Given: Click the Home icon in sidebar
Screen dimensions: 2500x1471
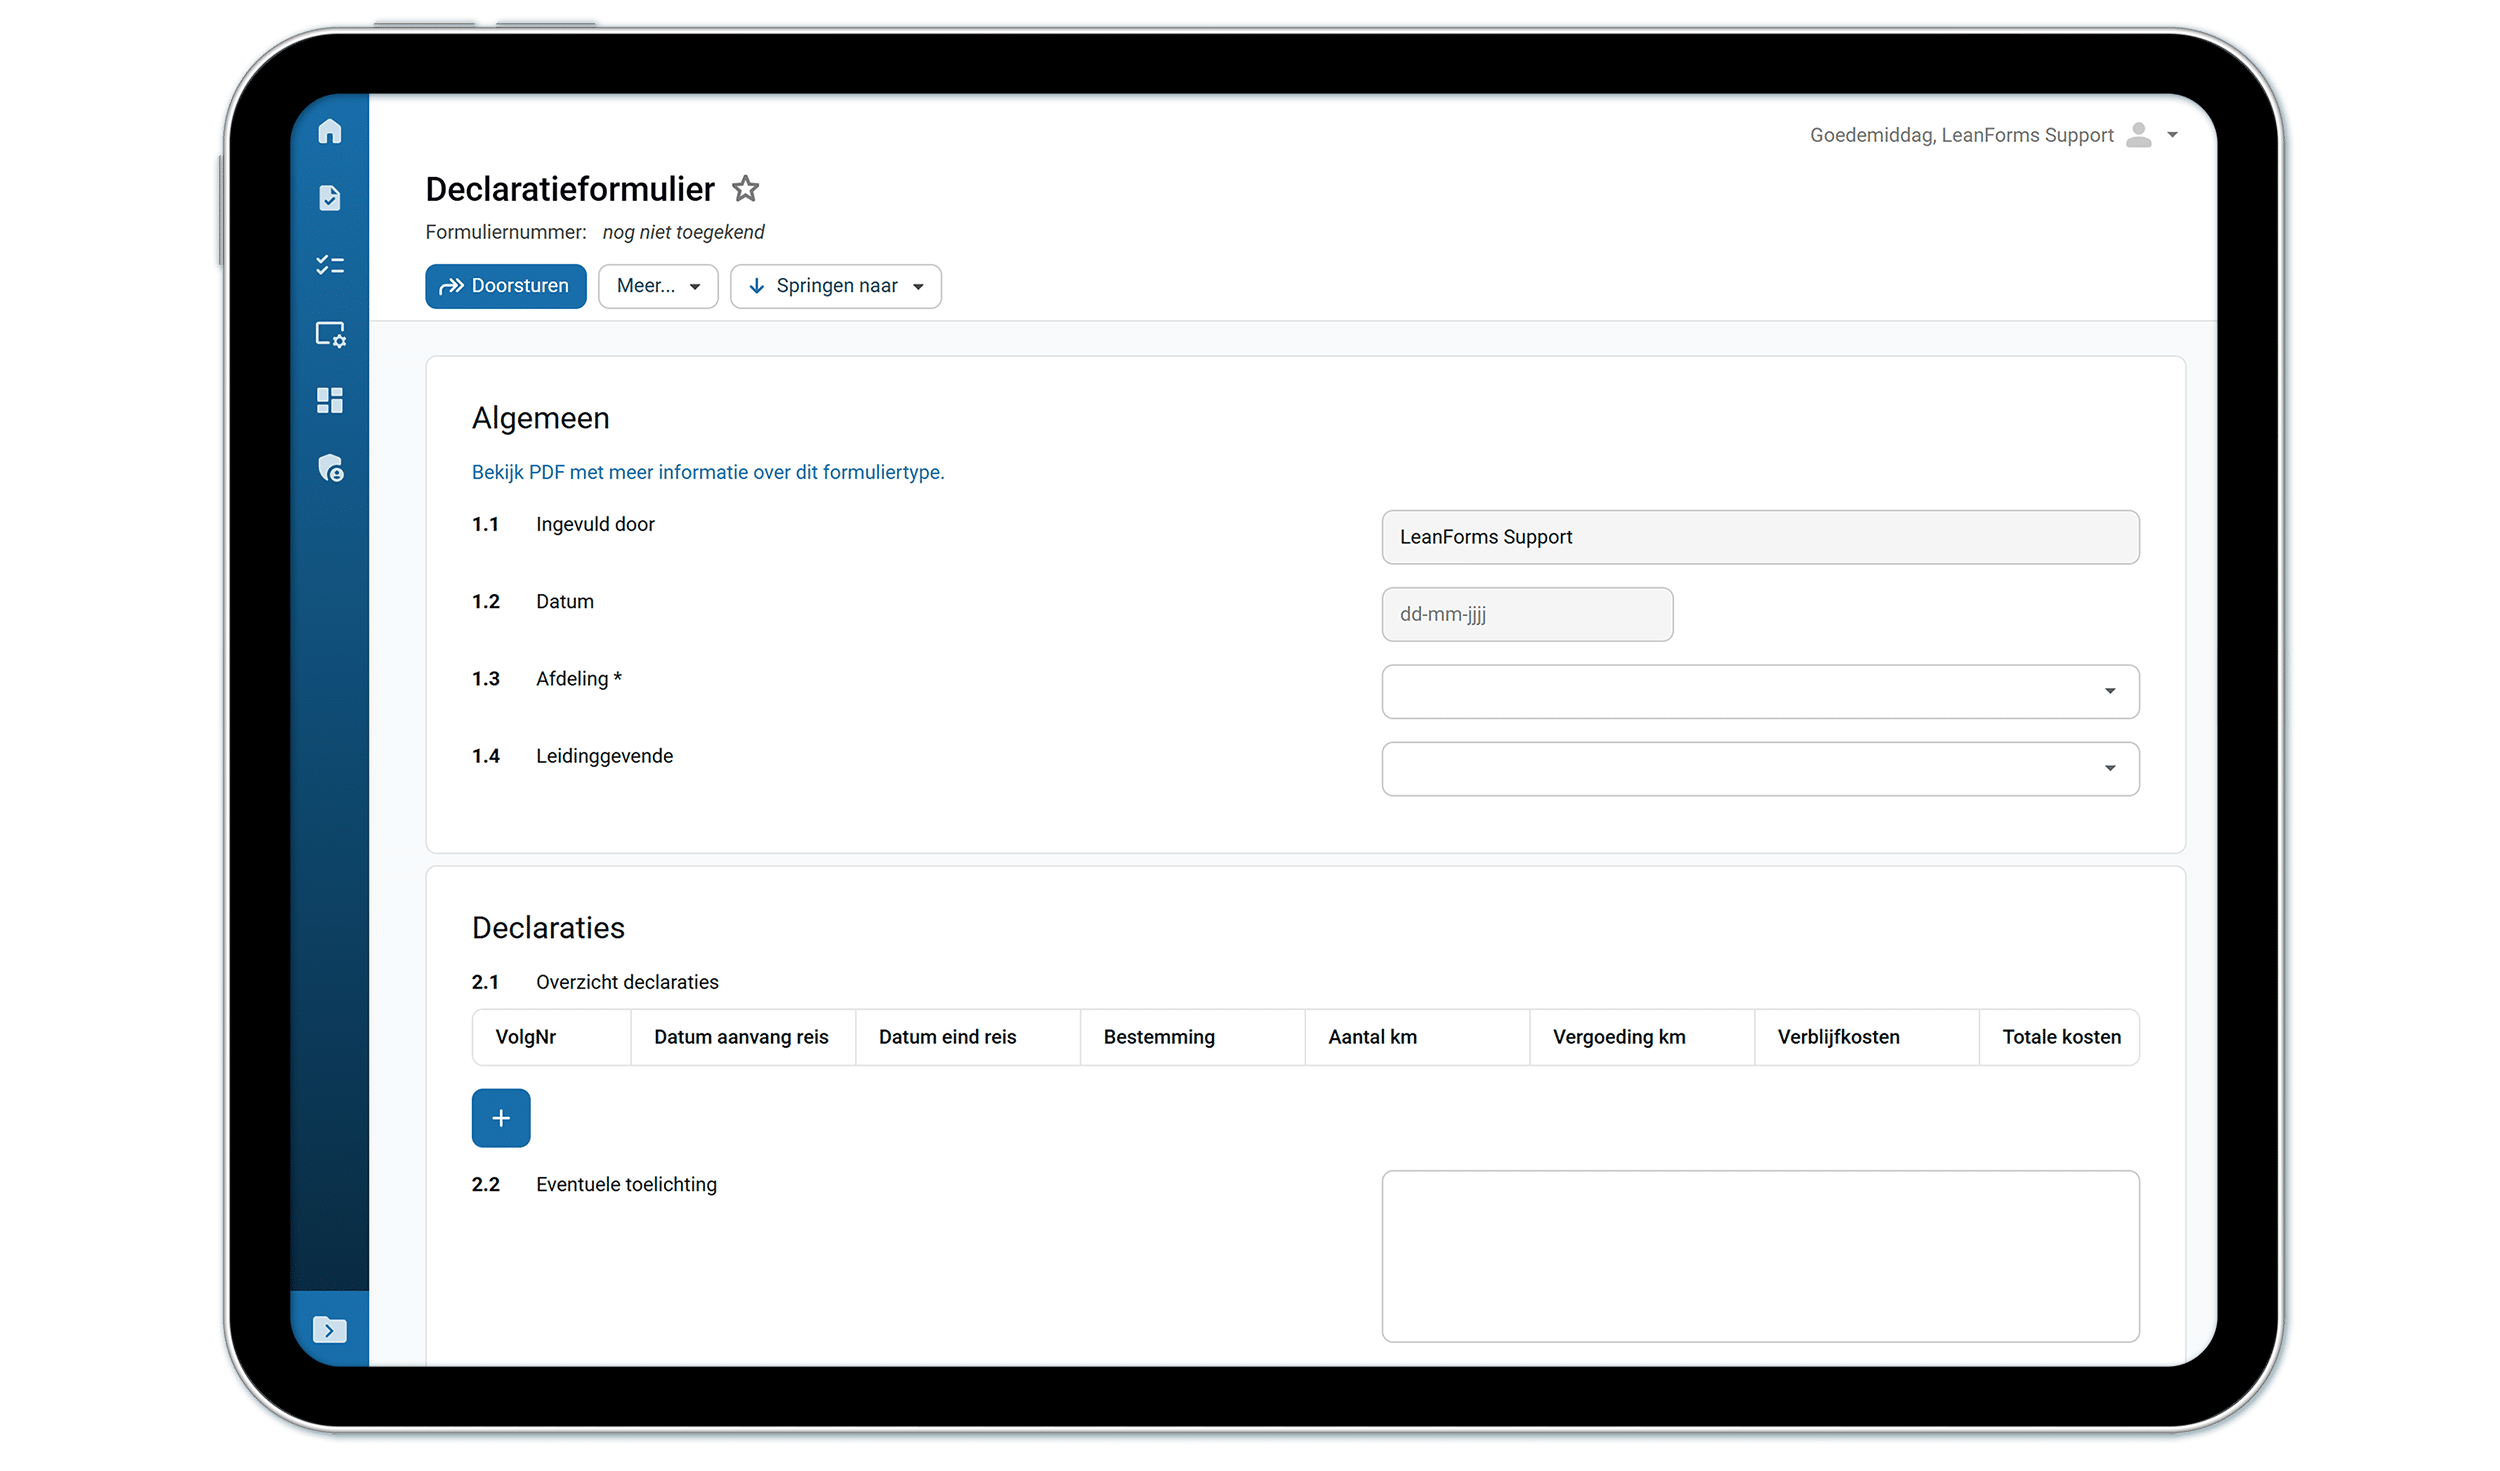Looking at the screenshot, I should tap(329, 132).
